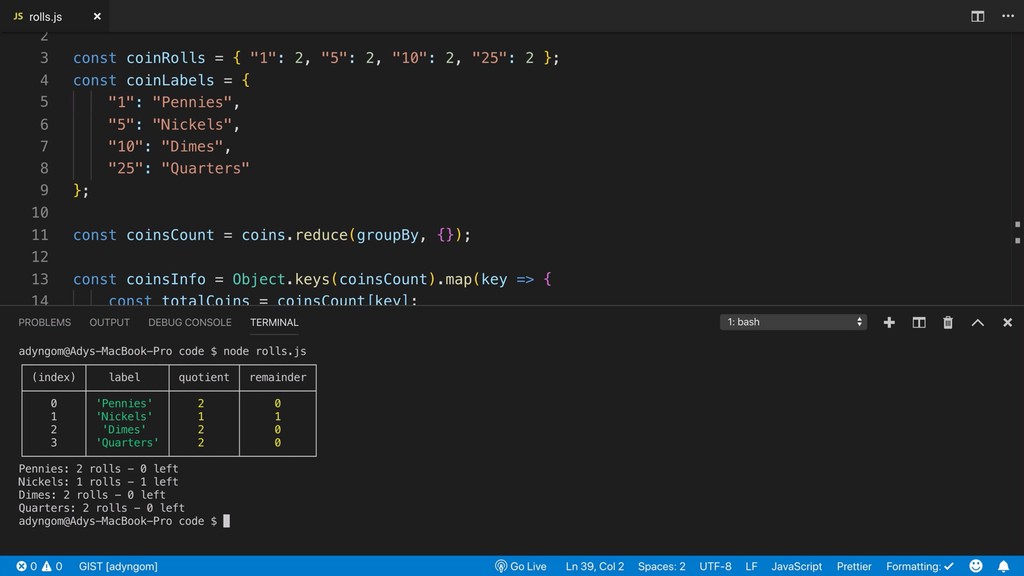
Task: Create a new terminal with plus icon
Action: (x=889, y=323)
